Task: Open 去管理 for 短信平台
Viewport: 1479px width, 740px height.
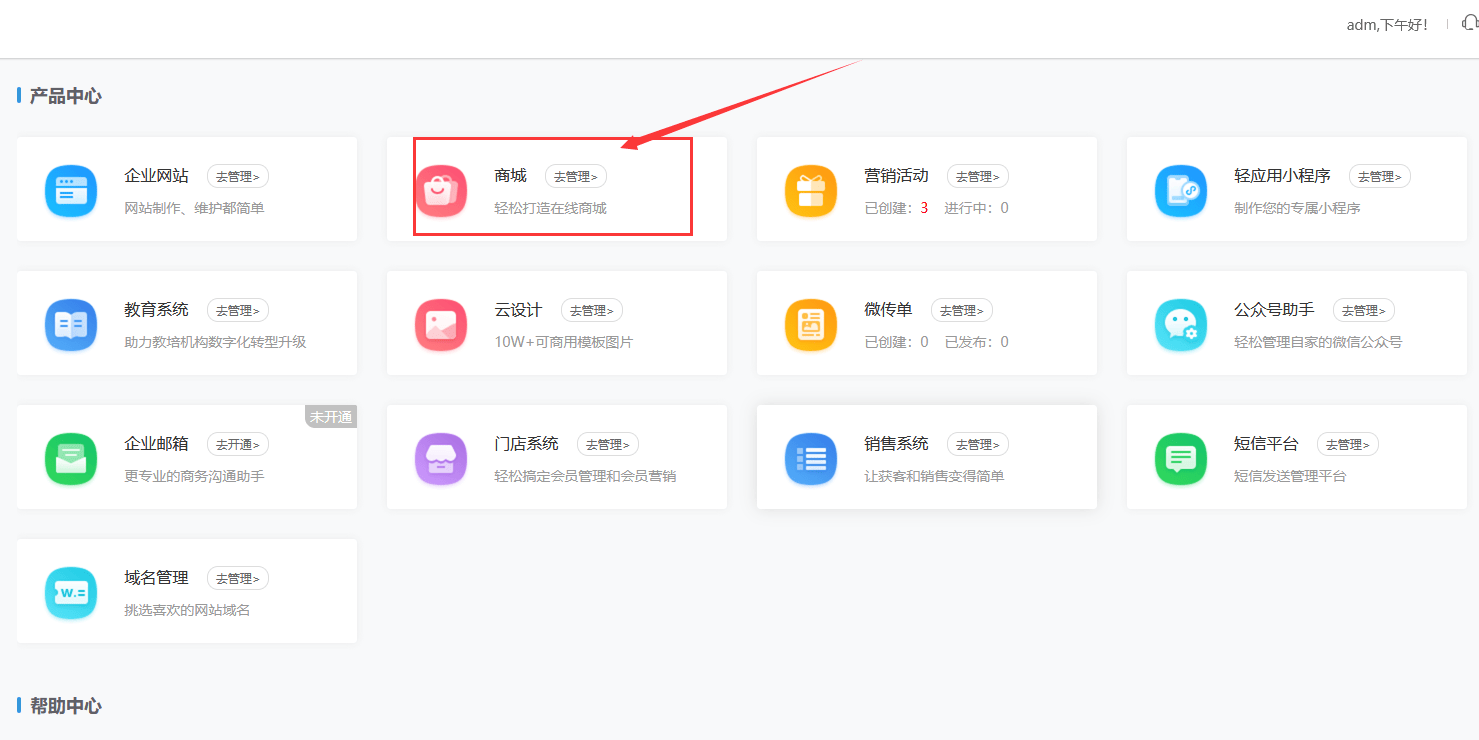Action: pyautogui.click(x=1348, y=444)
